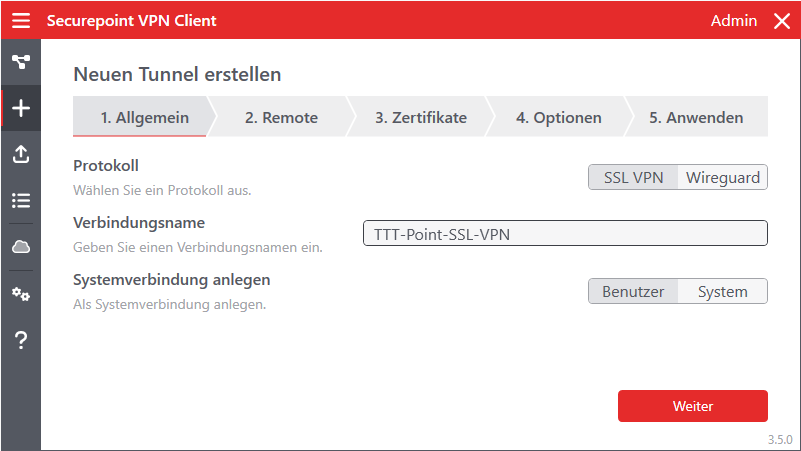Open the hamburger menu
This screenshot has width=801, height=451.
click(21, 21)
